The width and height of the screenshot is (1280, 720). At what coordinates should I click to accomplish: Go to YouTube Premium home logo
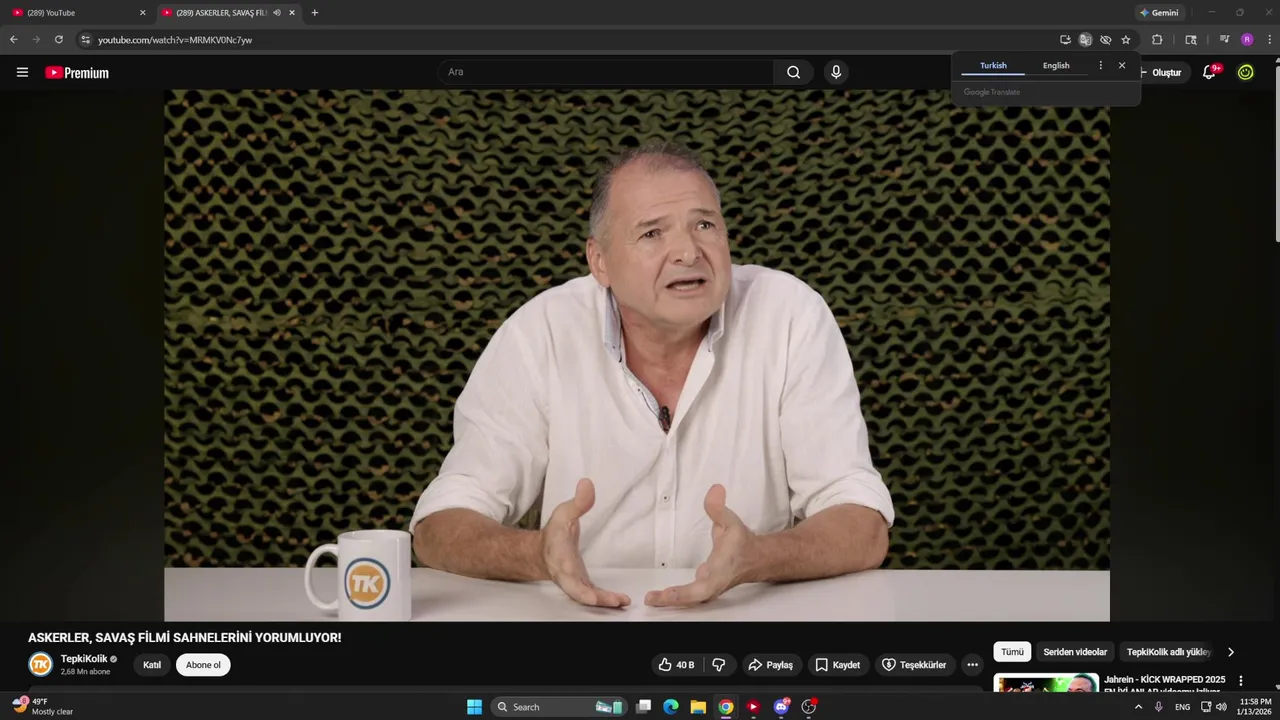pyautogui.click(x=77, y=73)
